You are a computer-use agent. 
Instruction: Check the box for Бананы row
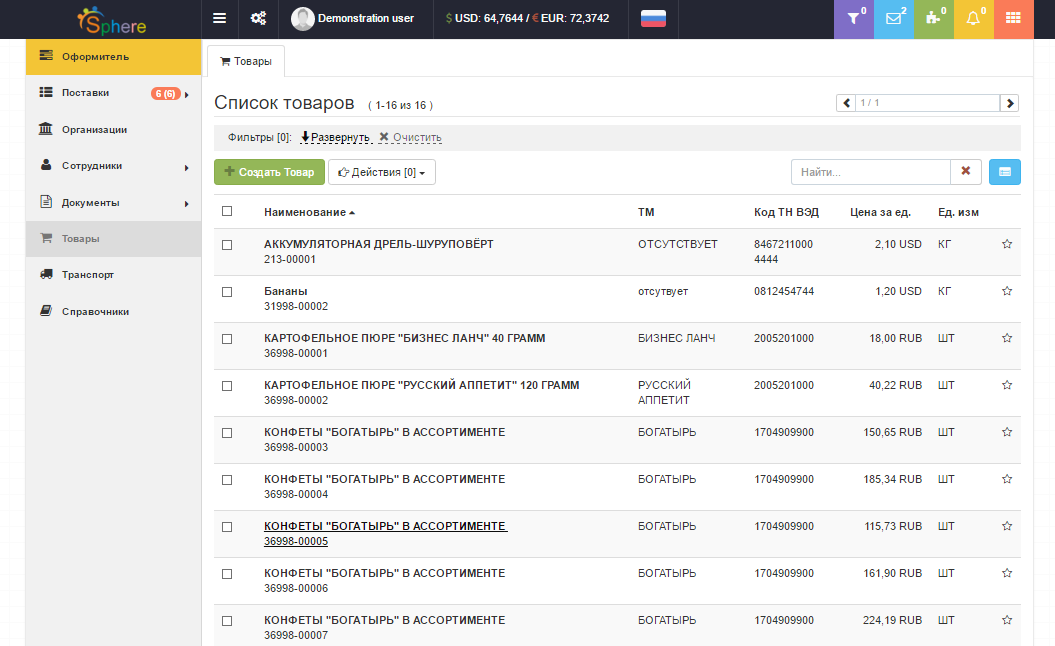[227, 292]
